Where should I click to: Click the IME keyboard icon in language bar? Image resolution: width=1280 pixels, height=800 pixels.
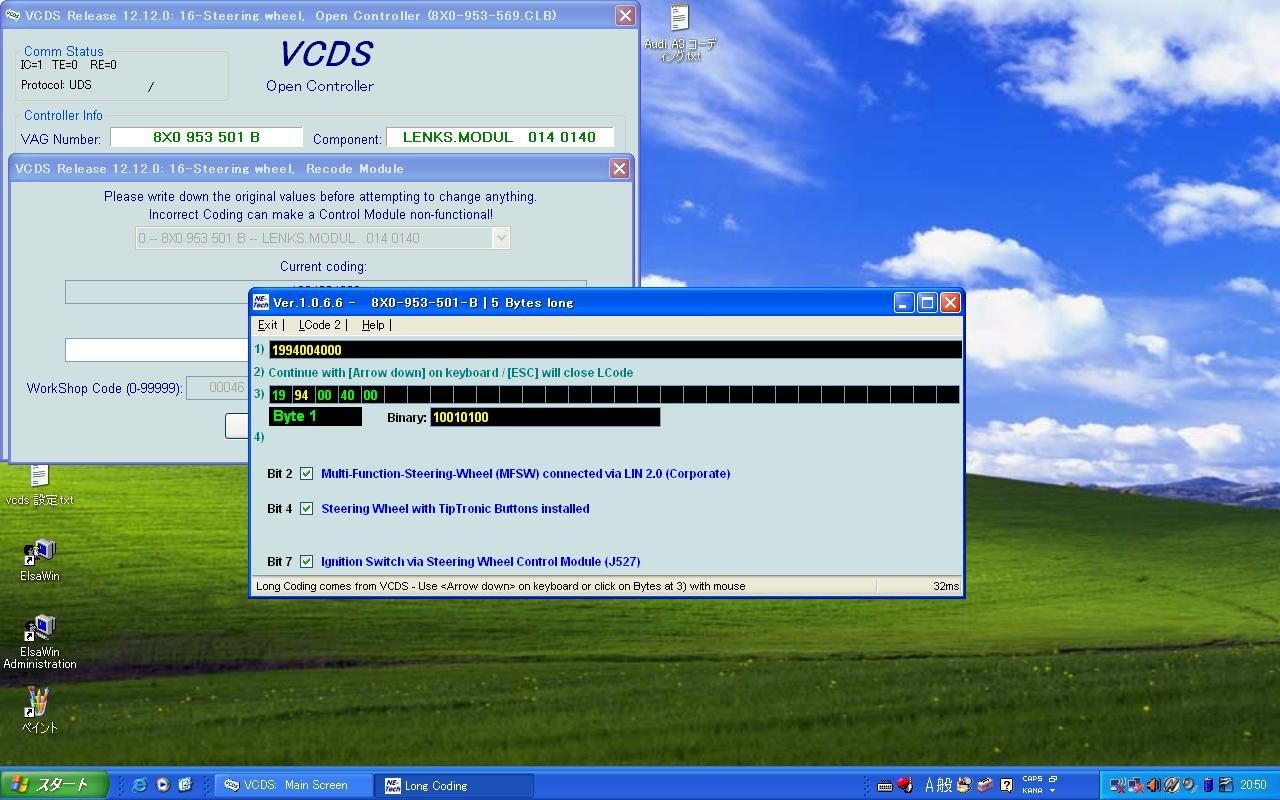tap(885, 785)
